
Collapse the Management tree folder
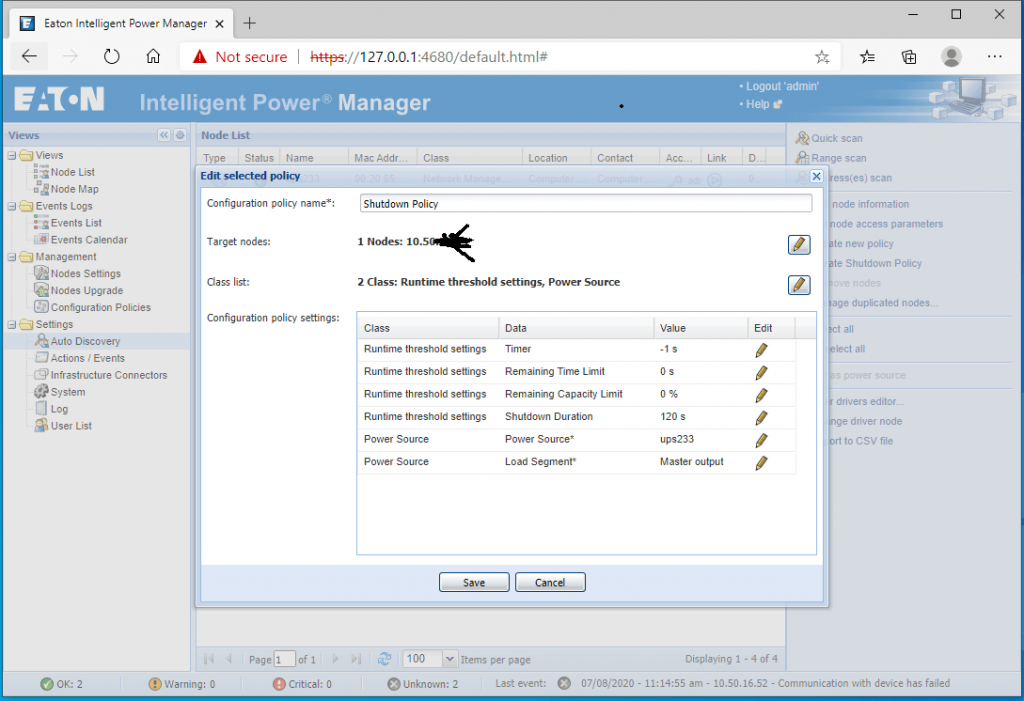click(12, 257)
